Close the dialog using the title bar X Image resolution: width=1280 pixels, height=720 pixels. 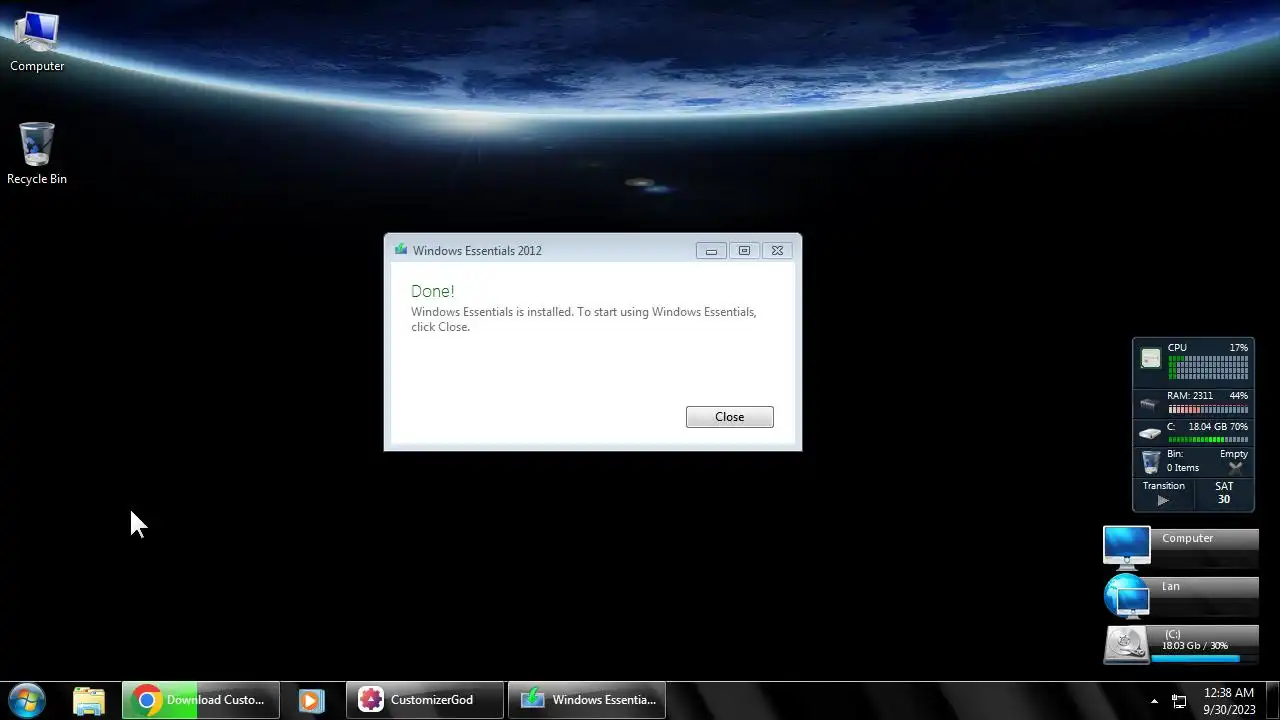tap(777, 251)
